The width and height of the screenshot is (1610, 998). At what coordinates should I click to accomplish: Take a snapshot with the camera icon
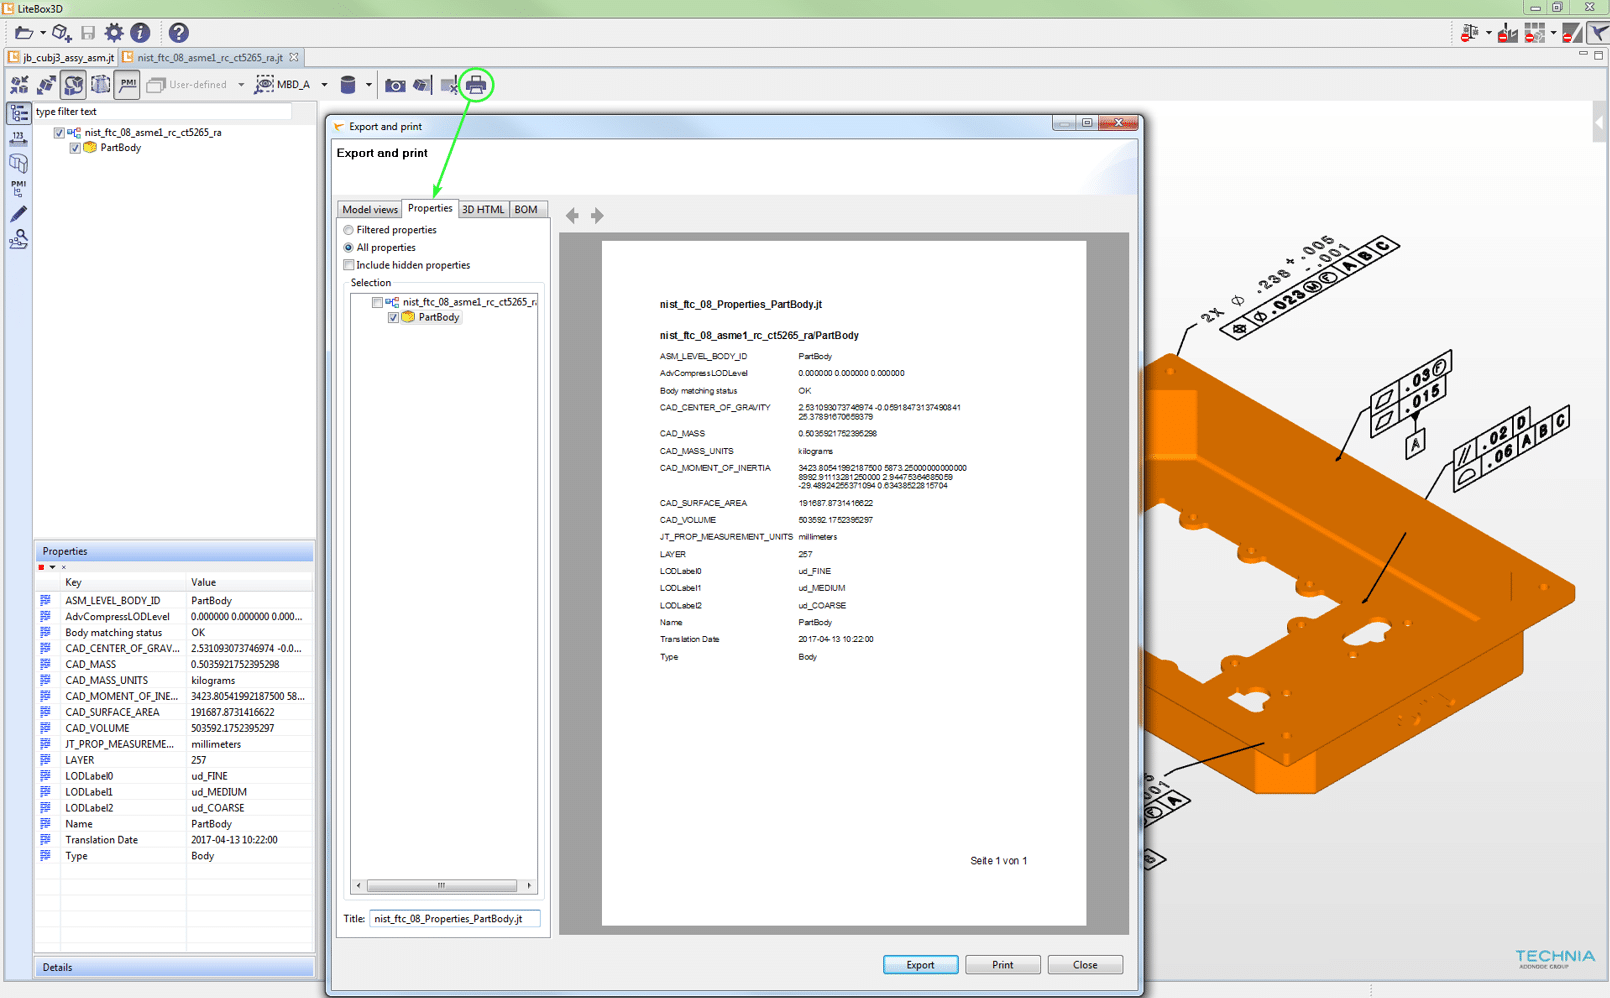[395, 86]
